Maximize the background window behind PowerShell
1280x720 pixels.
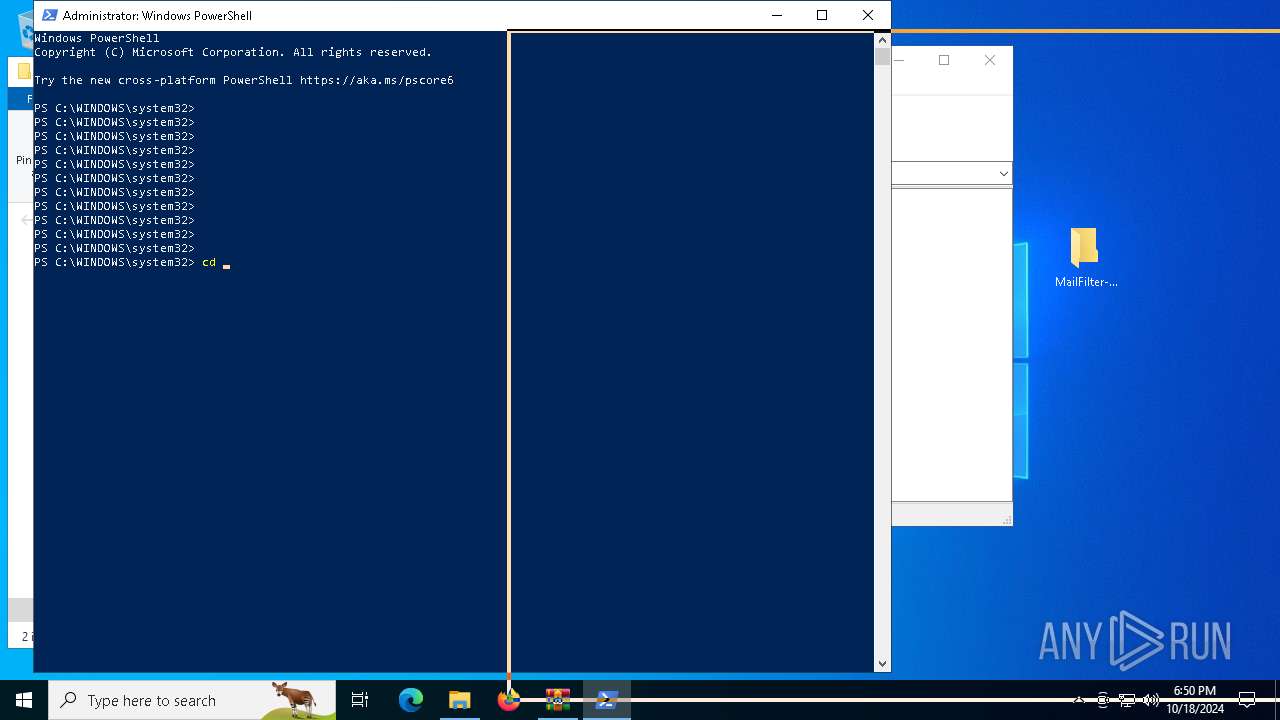943,60
